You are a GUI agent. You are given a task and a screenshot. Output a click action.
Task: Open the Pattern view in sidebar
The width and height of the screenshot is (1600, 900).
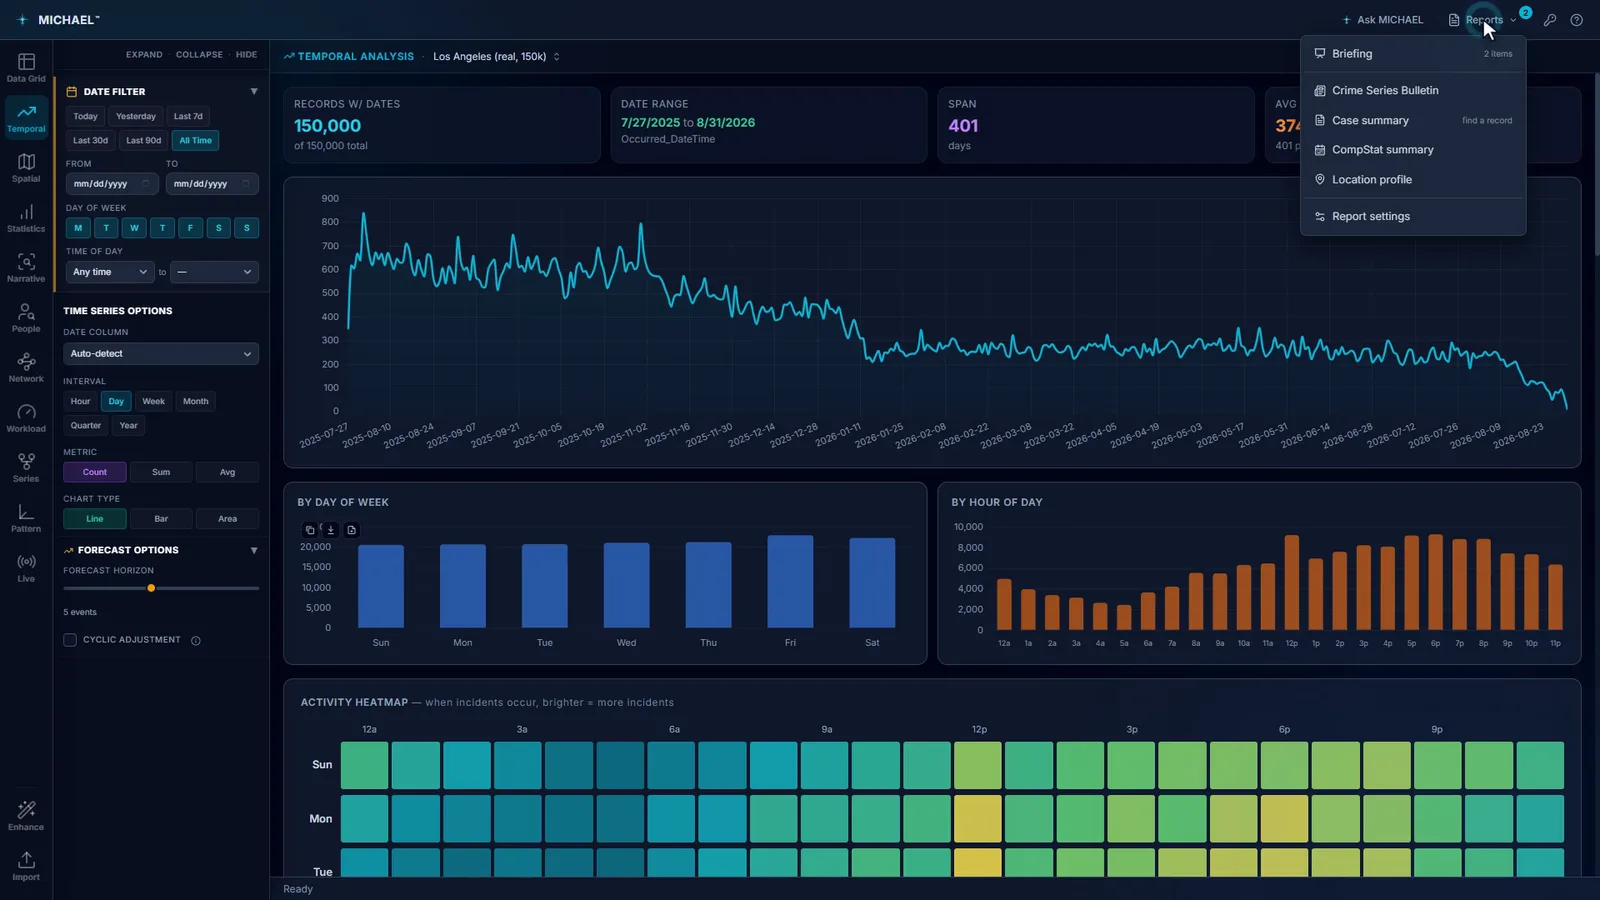tap(26, 518)
